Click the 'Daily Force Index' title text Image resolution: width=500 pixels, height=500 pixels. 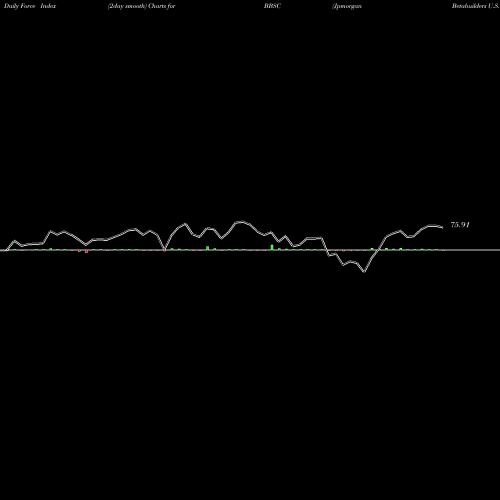pos(30,6)
